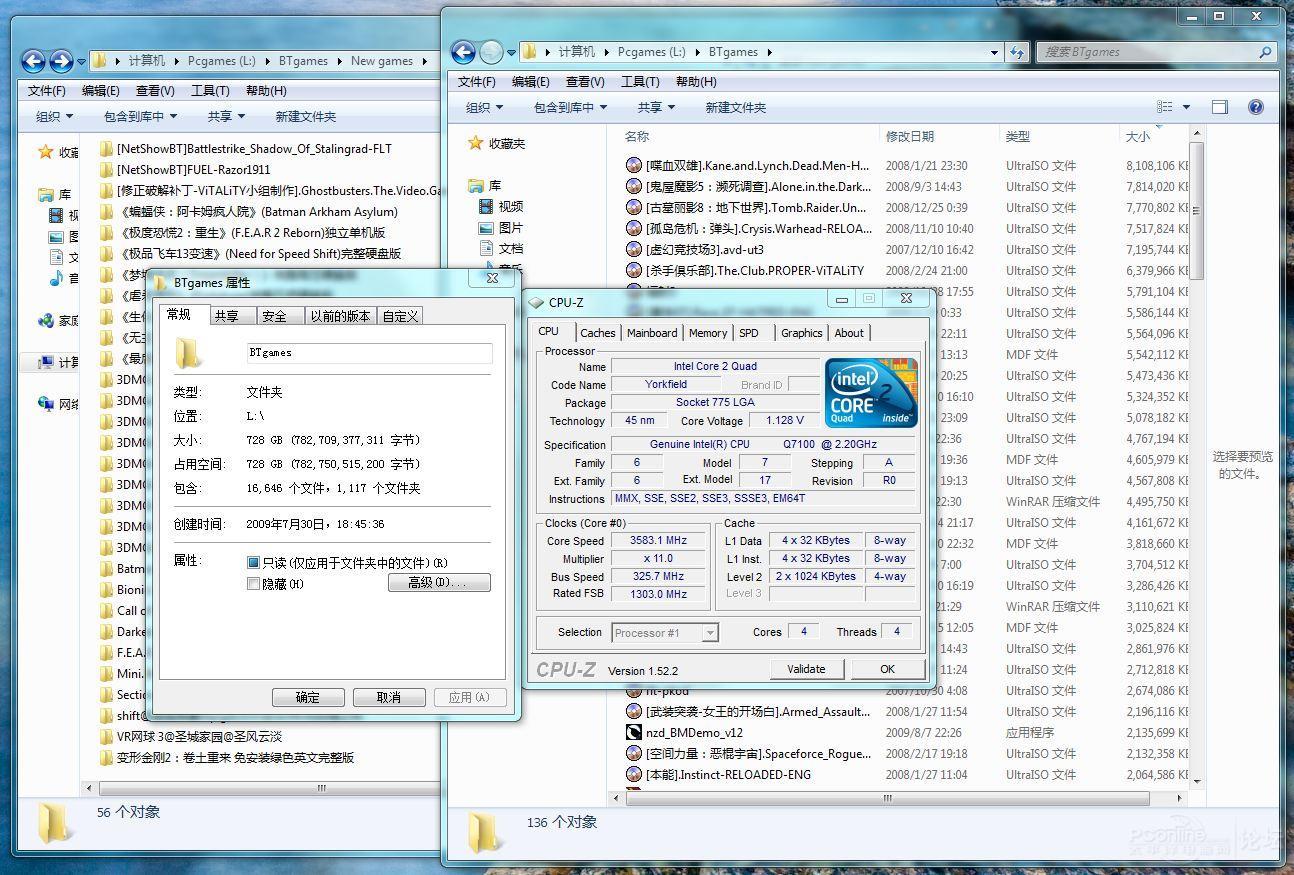This screenshot has height=875, width=1294.
Task: Click back arrow in BTgames explorer window
Action: [463, 52]
